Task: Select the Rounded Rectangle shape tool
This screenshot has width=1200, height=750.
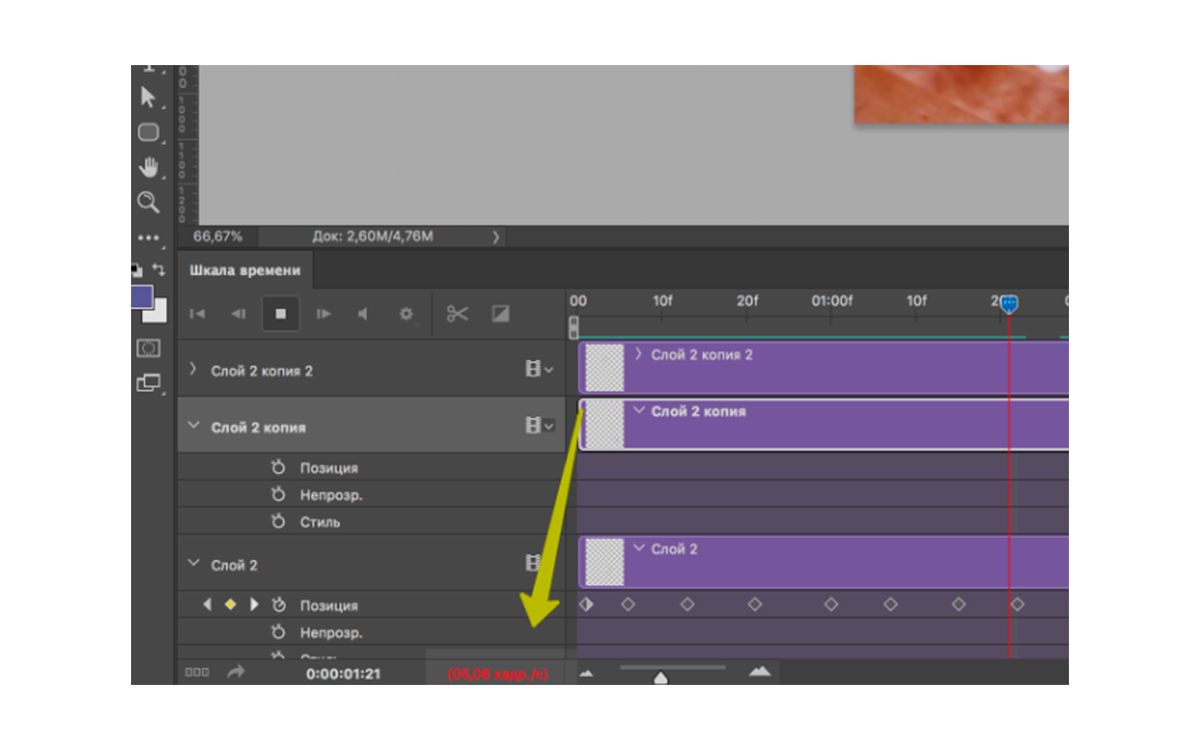Action: pos(148,133)
